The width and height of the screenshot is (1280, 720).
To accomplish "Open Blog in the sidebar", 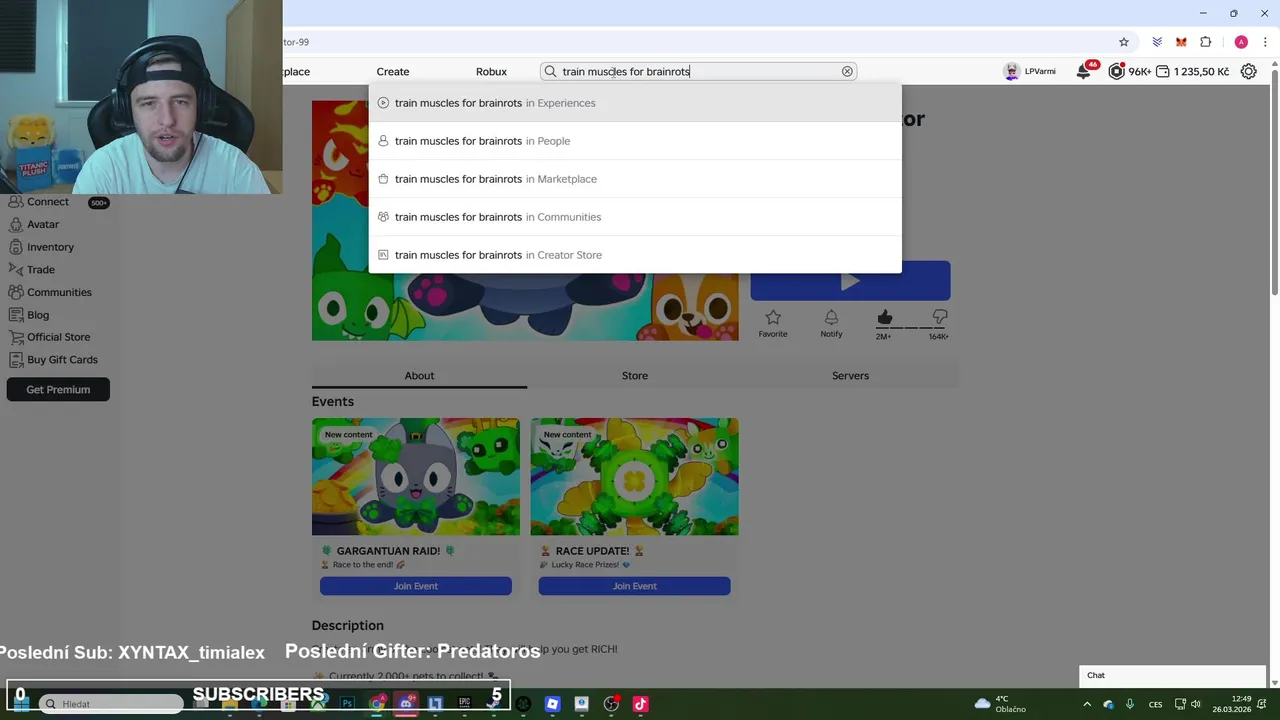I will click(37, 315).
